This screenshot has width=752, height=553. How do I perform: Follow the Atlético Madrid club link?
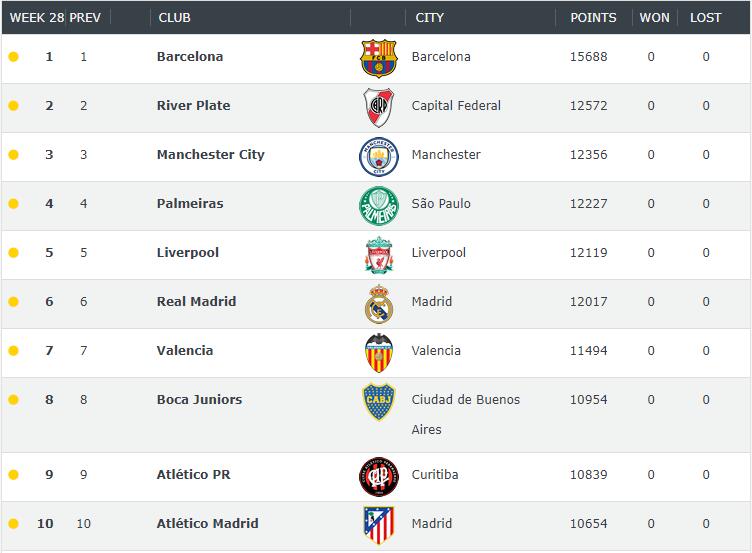click(x=208, y=523)
